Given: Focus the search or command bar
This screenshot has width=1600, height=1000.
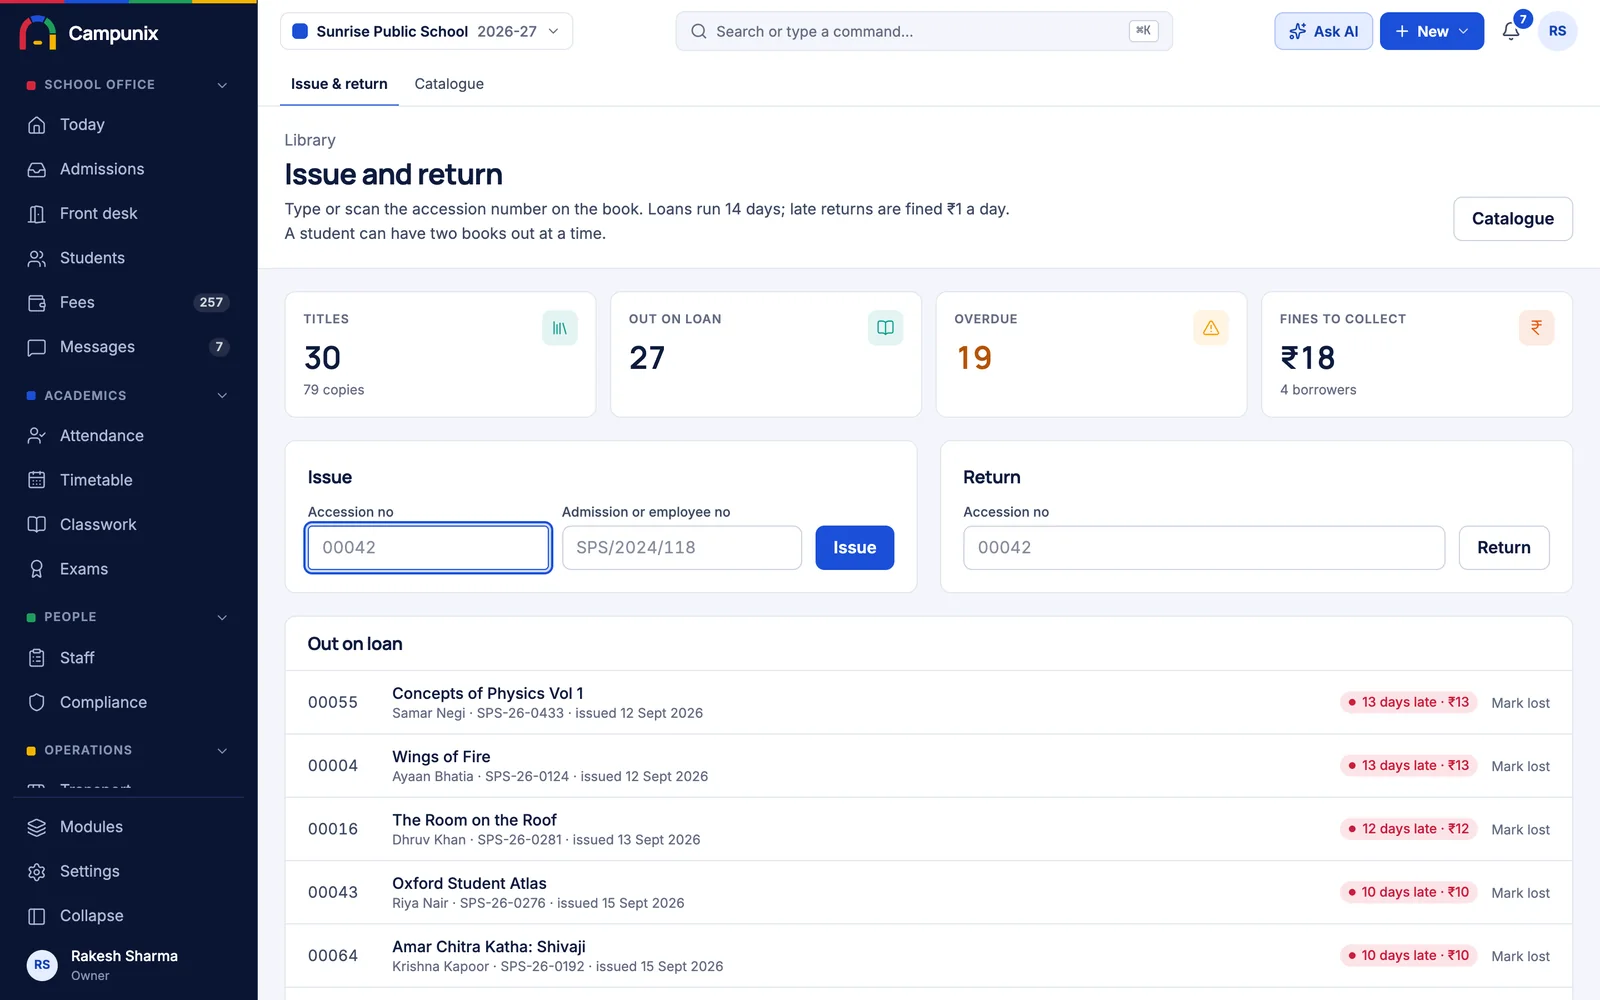Looking at the screenshot, I should [923, 31].
